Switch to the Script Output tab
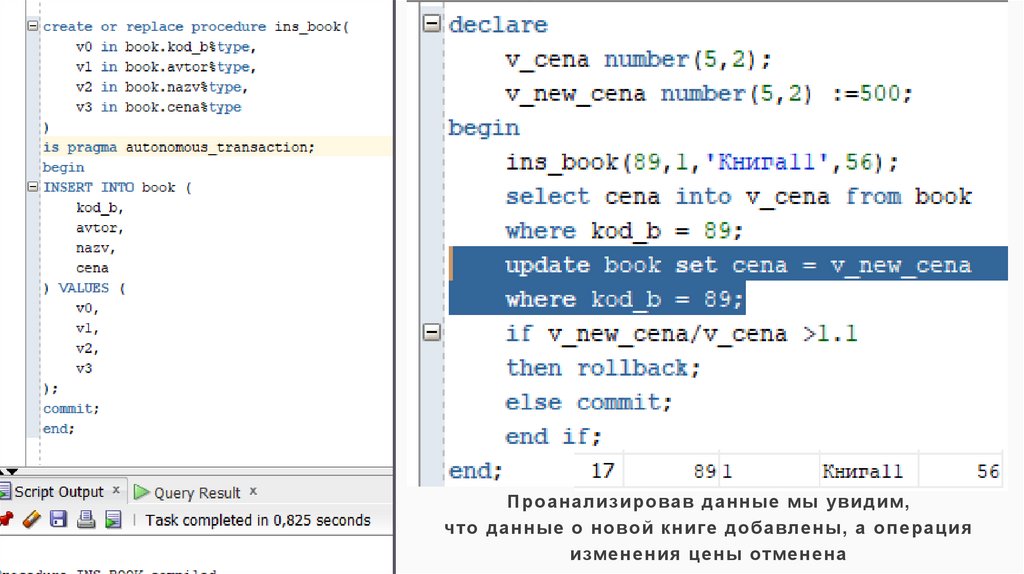1024x574 pixels. coord(58,492)
